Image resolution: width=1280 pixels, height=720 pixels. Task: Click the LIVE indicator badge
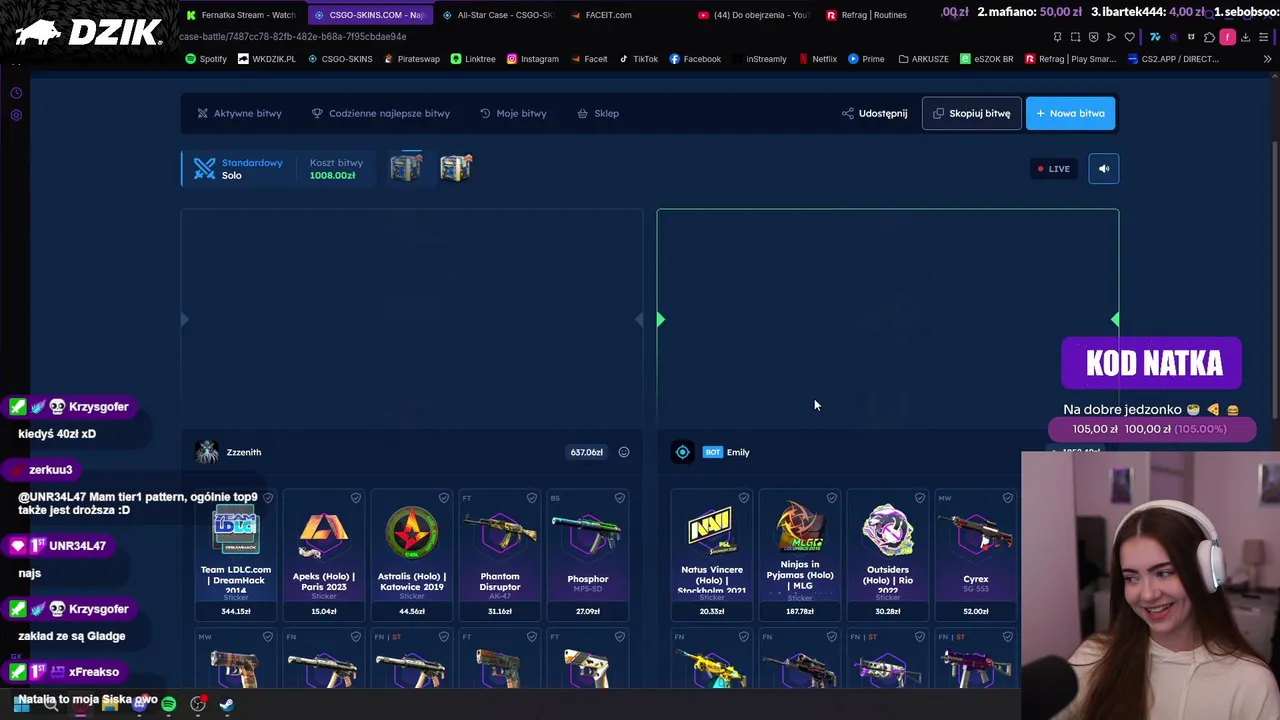point(1053,168)
